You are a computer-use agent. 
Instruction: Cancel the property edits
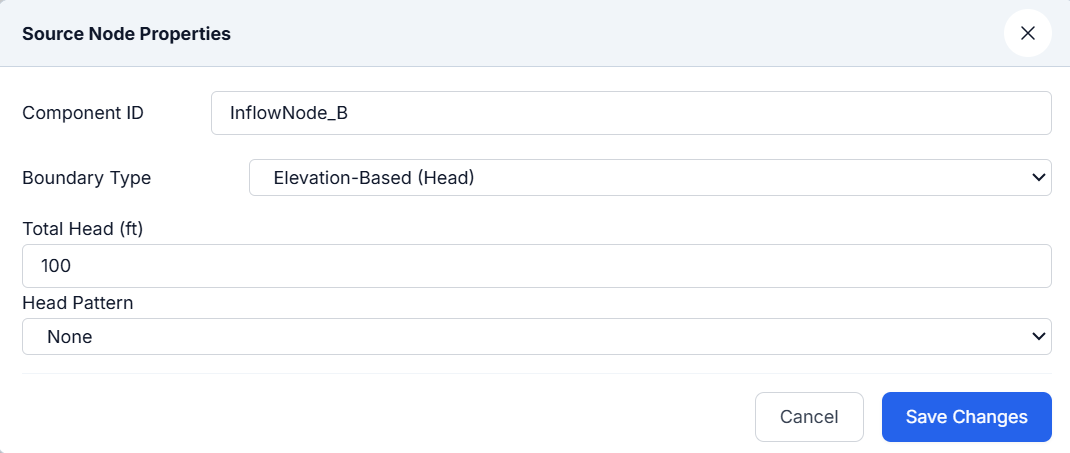809,417
